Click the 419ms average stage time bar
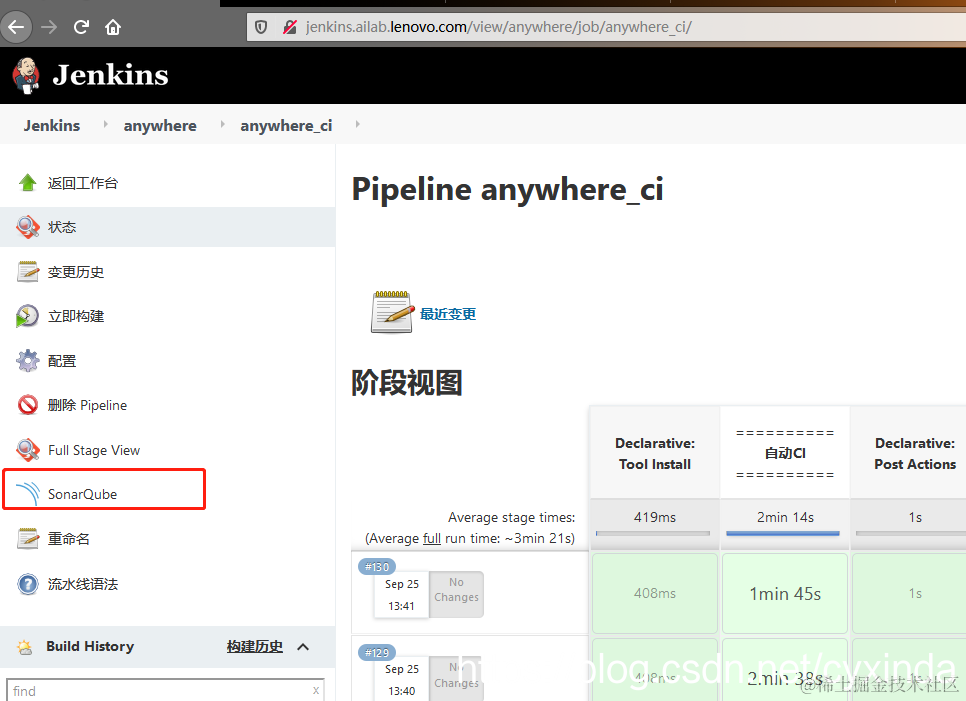This screenshot has height=701, width=966. [x=653, y=533]
